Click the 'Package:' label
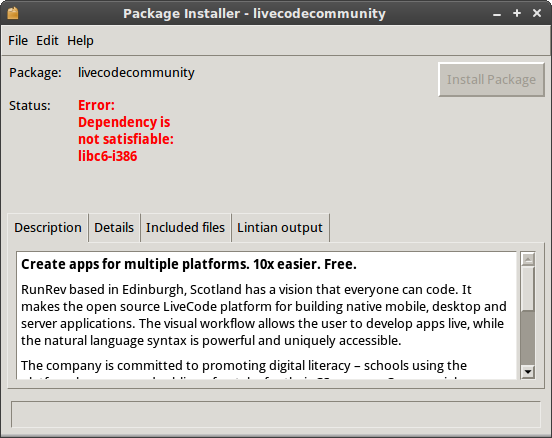The width and height of the screenshot is (552, 438). tap(35, 73)
